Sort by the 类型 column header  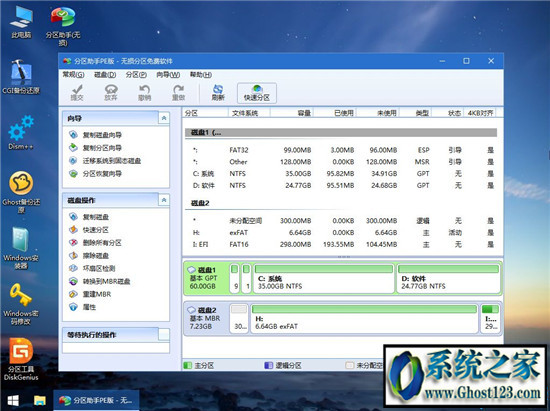pyautogui.click(x=416, y=113)
